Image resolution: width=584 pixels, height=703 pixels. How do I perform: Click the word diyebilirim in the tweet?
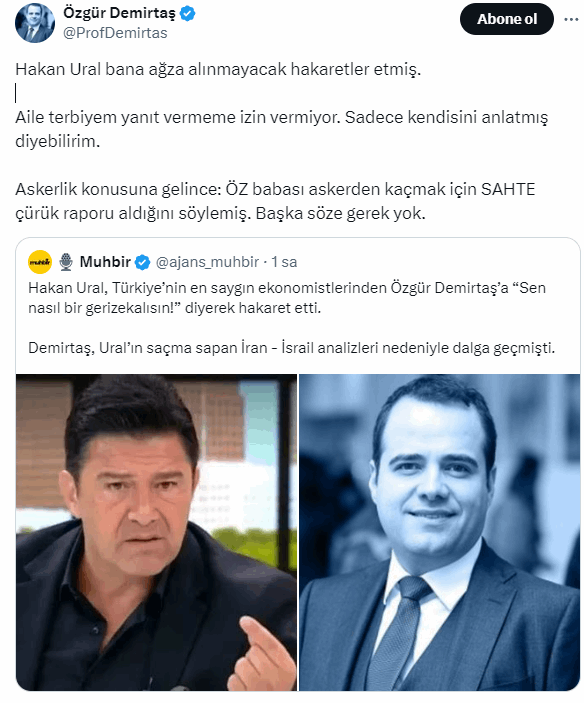click(57, 142)
